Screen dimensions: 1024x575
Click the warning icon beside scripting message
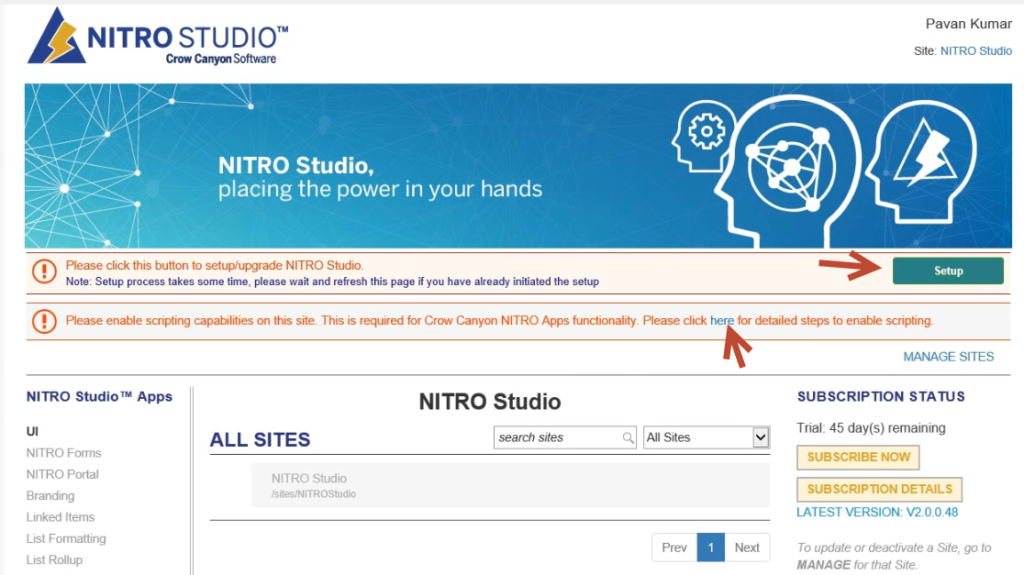[44, 321]
